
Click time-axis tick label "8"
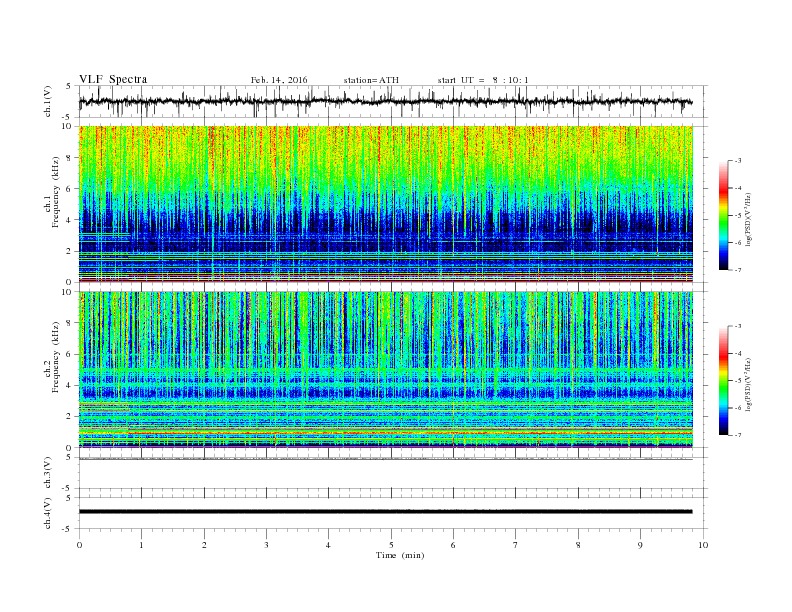pos(578,545)
